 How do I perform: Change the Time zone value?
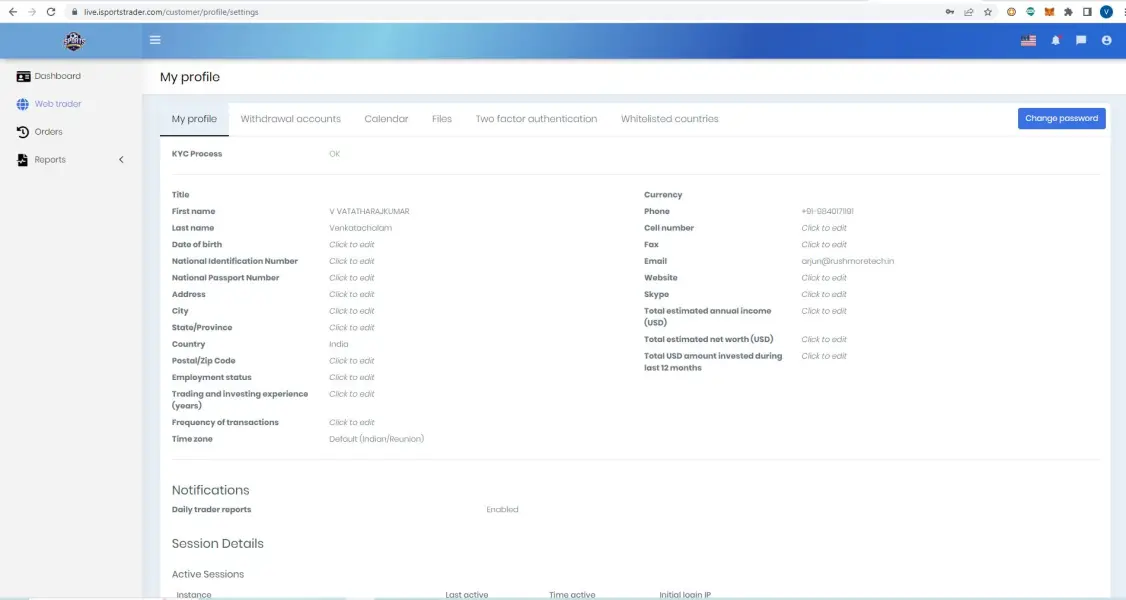tap(376, 439)
